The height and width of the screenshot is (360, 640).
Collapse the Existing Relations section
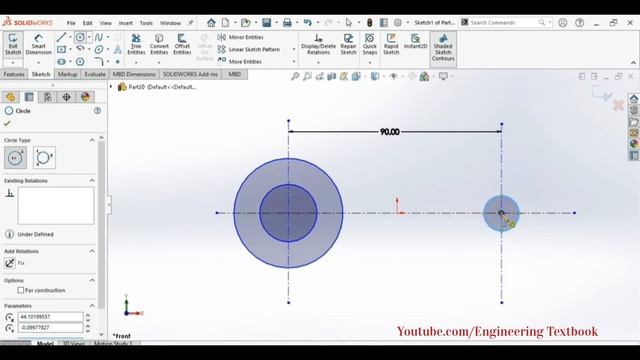[92, 180]
